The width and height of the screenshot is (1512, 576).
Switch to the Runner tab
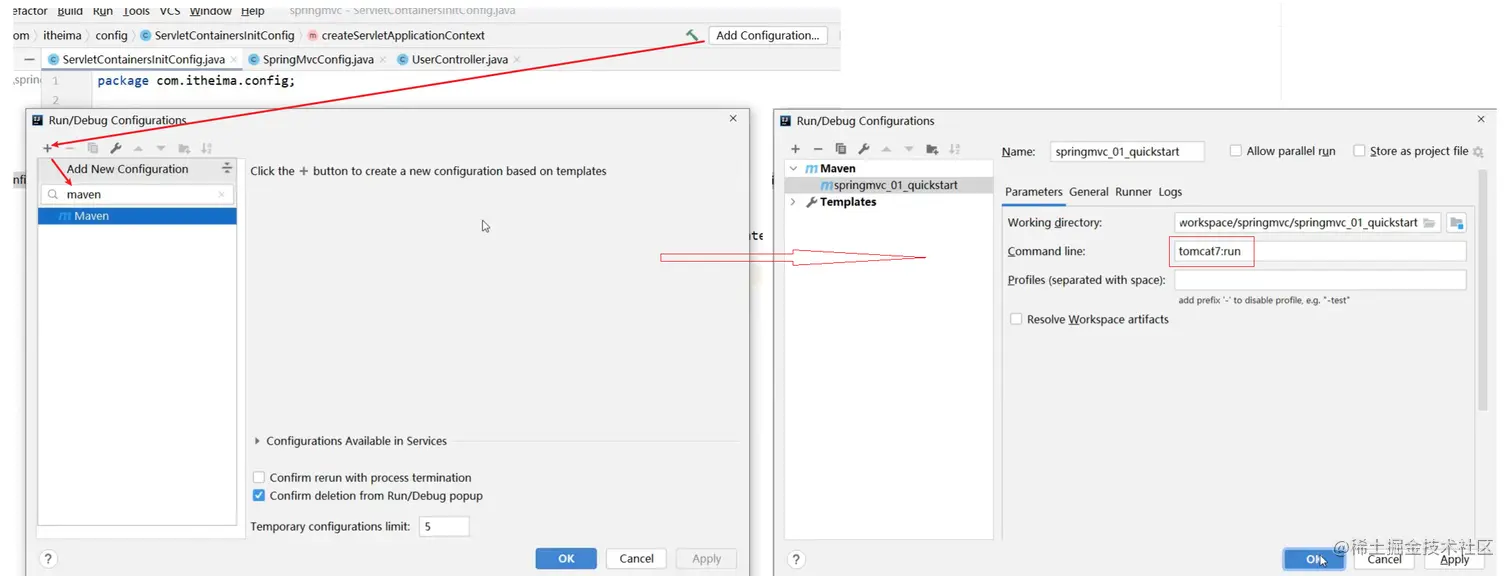(x=1133, y=192)
